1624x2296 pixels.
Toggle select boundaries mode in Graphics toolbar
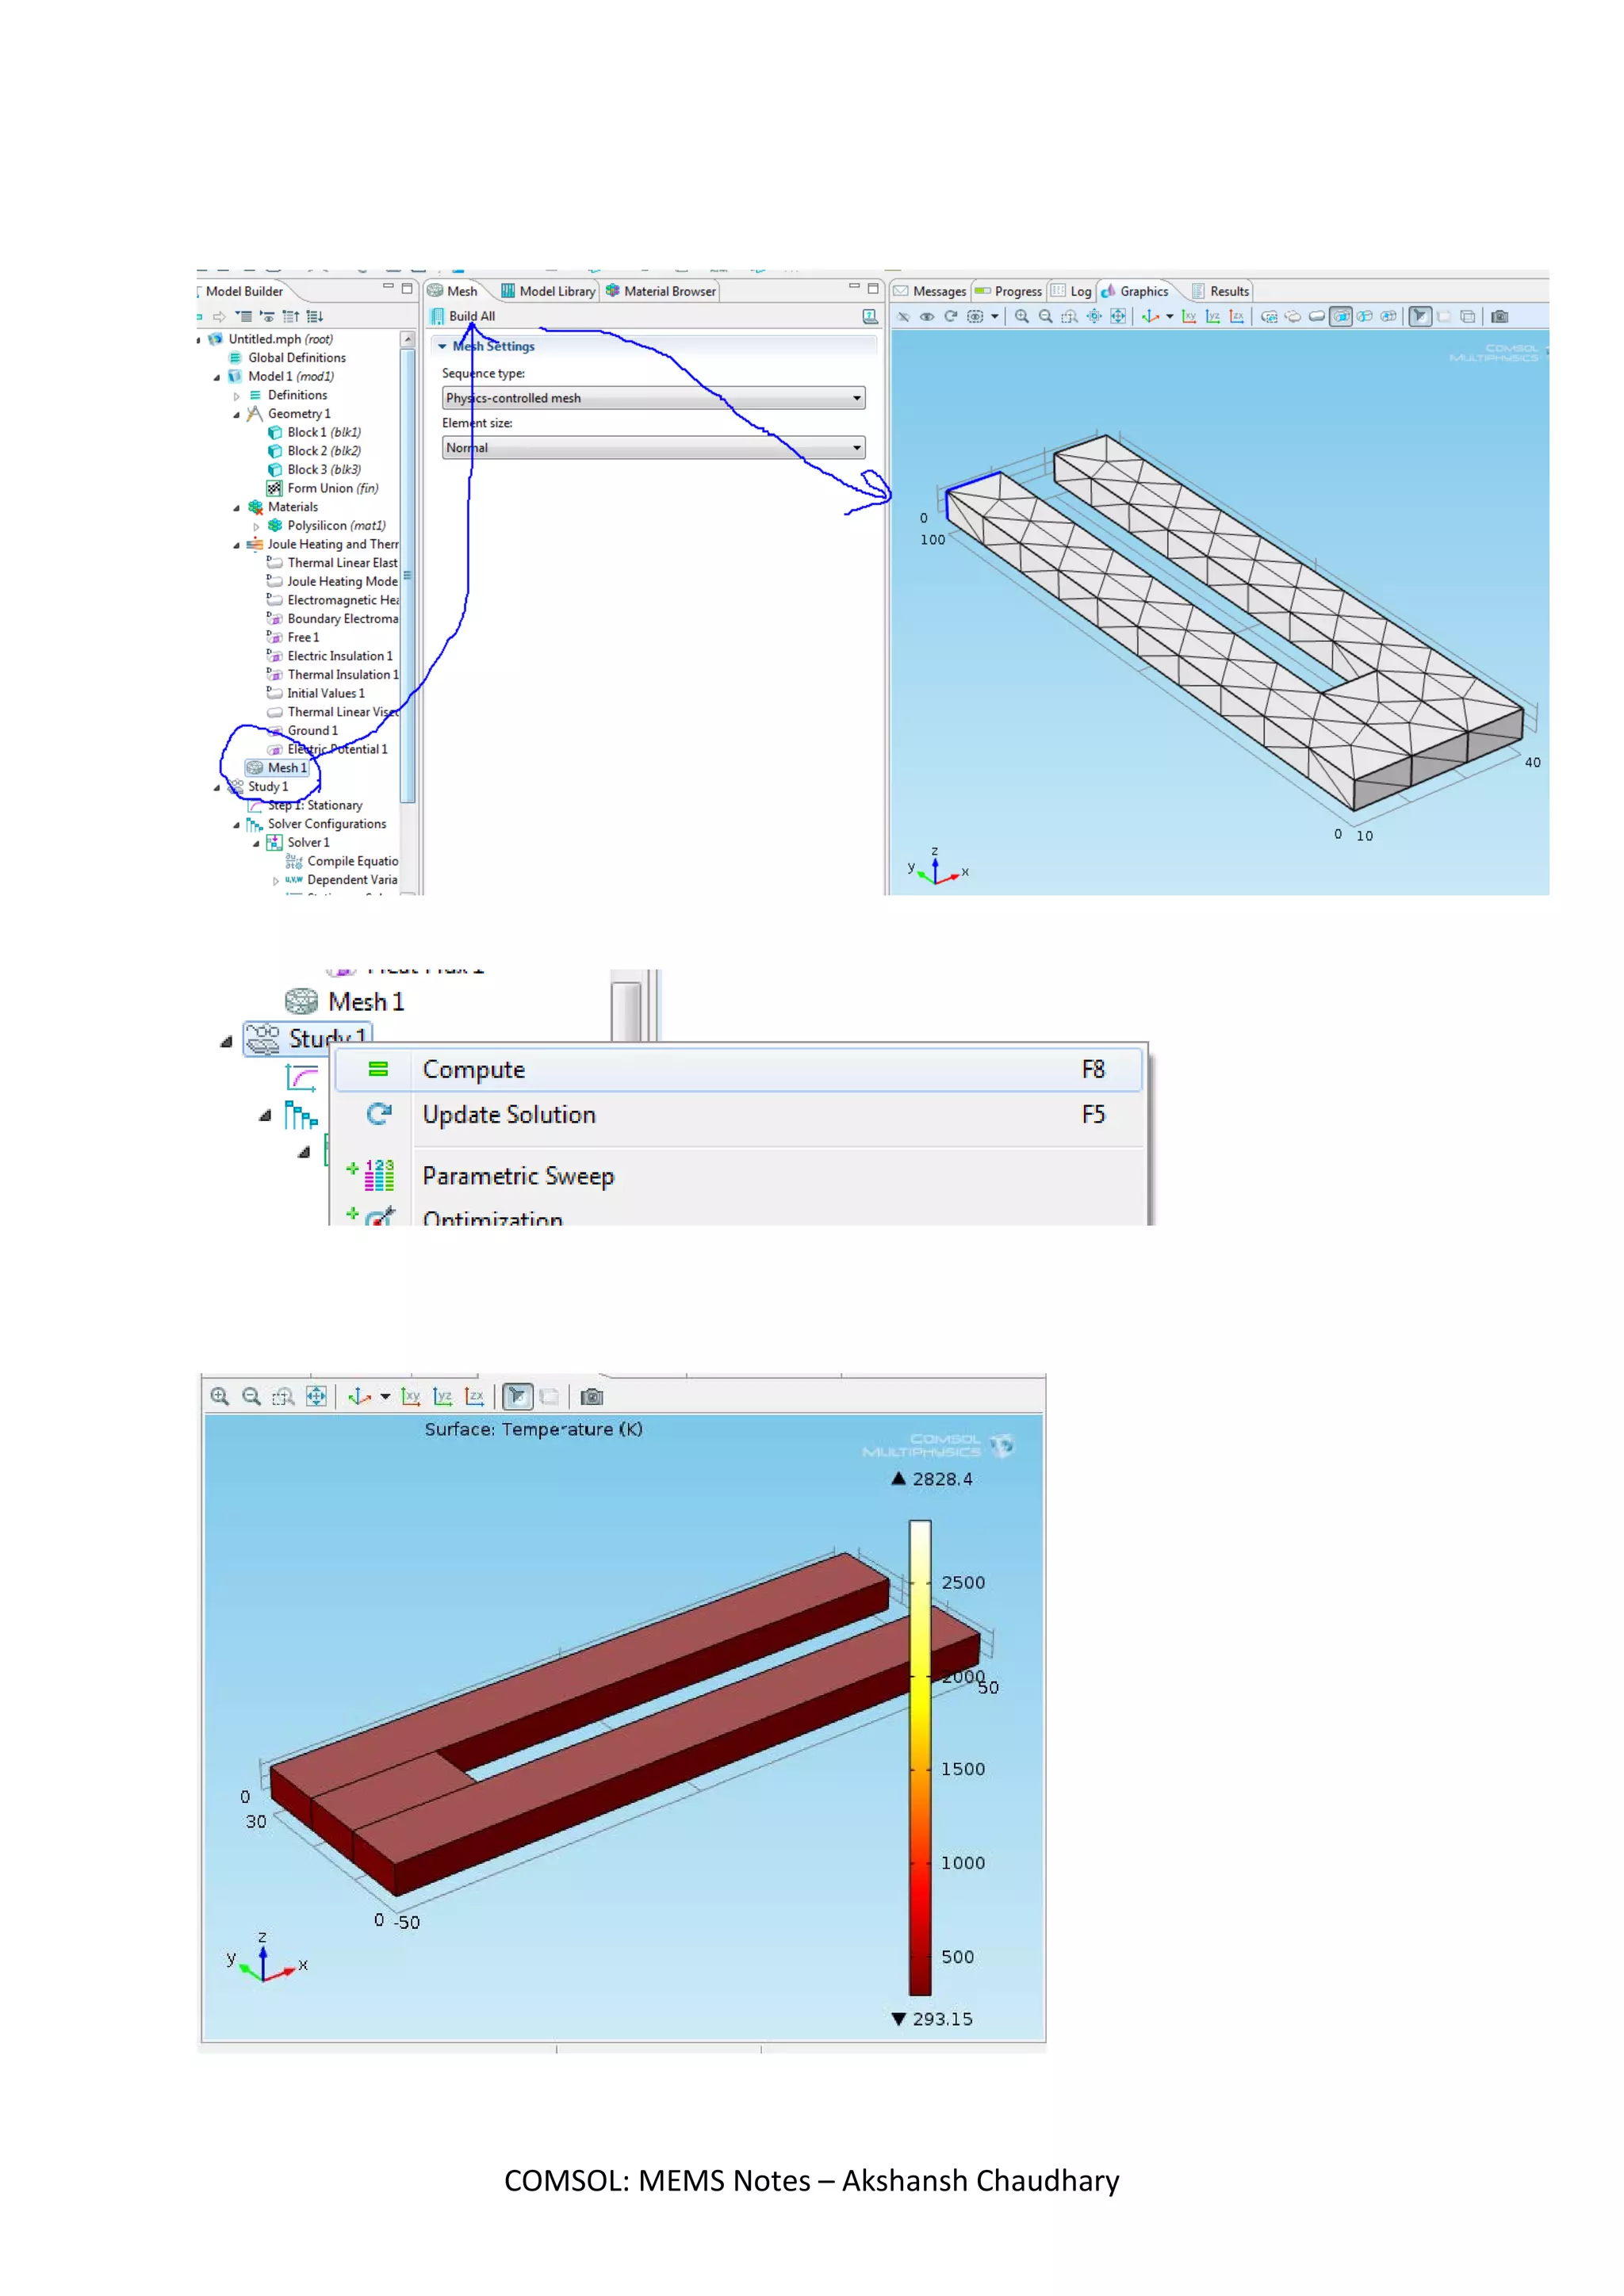click(x=1341, y=317)
